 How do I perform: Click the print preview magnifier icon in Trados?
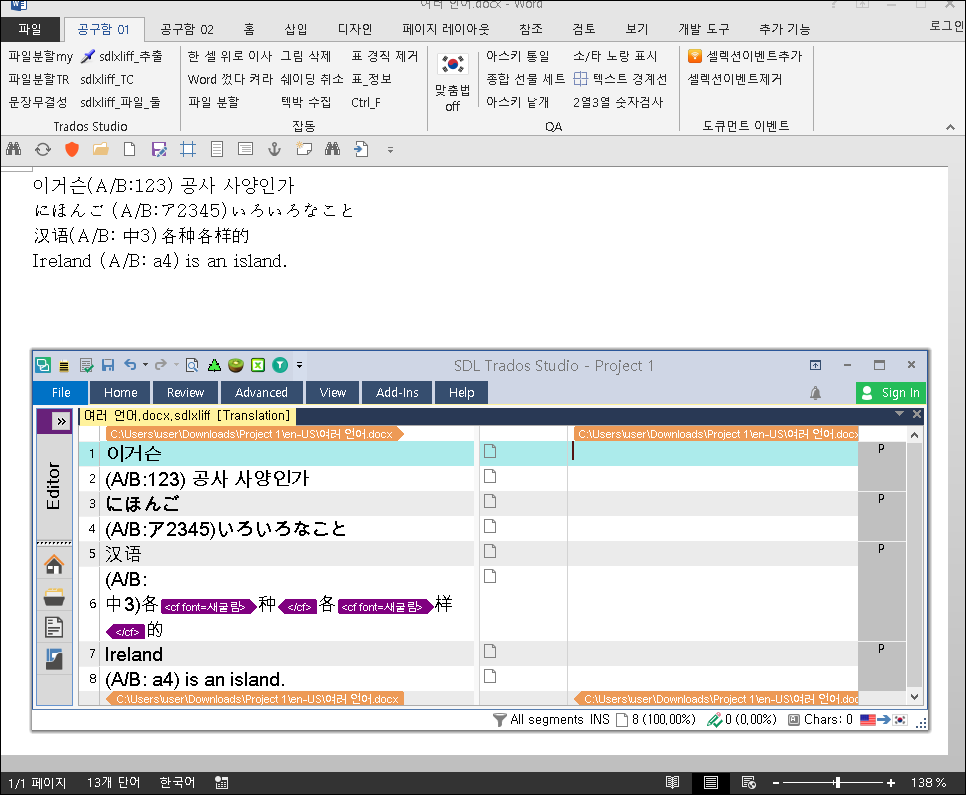click(192, 365)
